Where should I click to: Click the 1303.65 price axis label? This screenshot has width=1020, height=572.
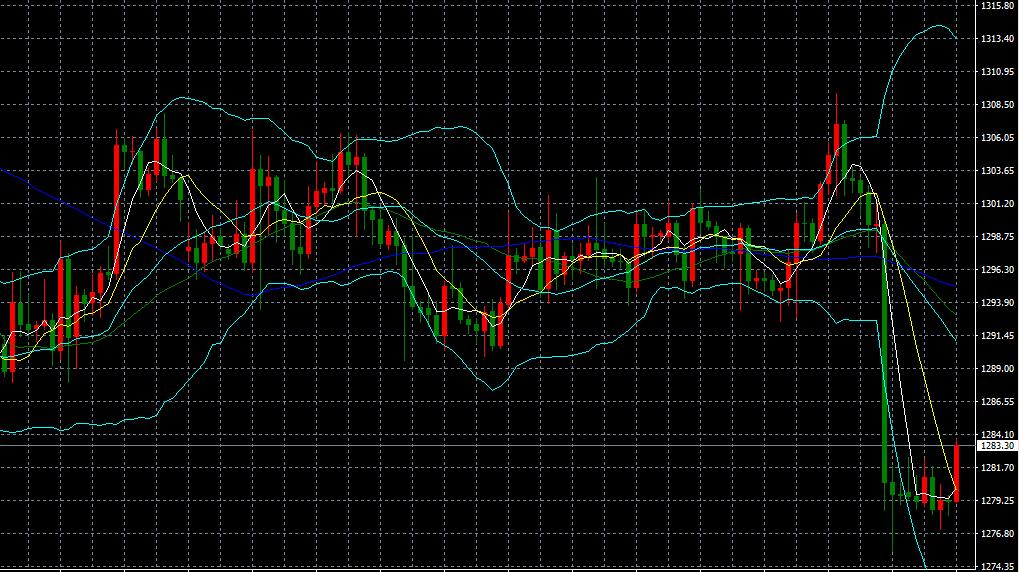[997, 171]
